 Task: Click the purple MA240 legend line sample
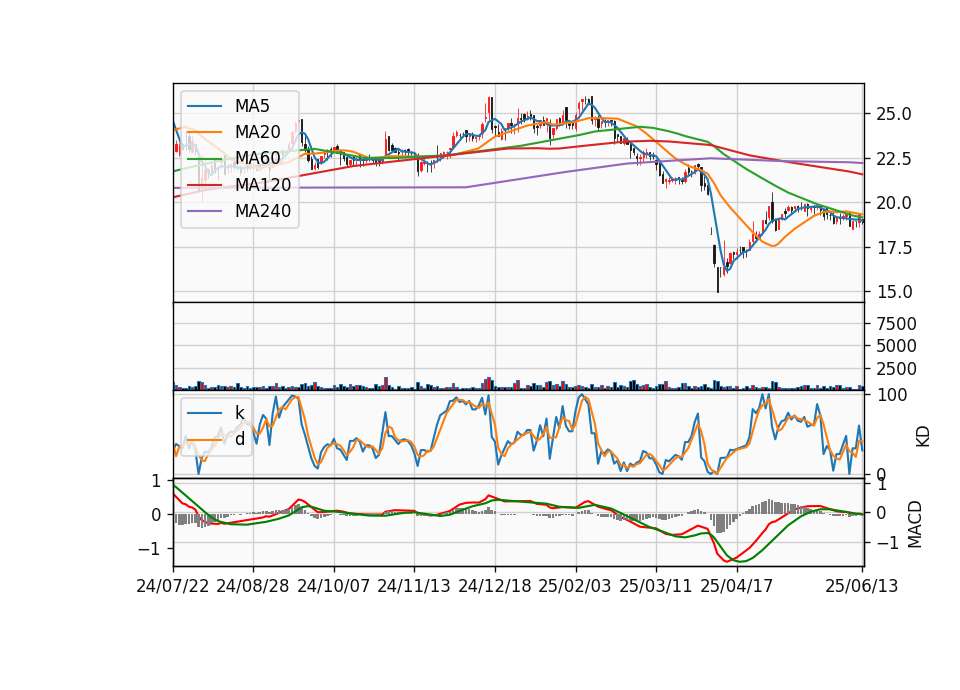click(204, 211)
